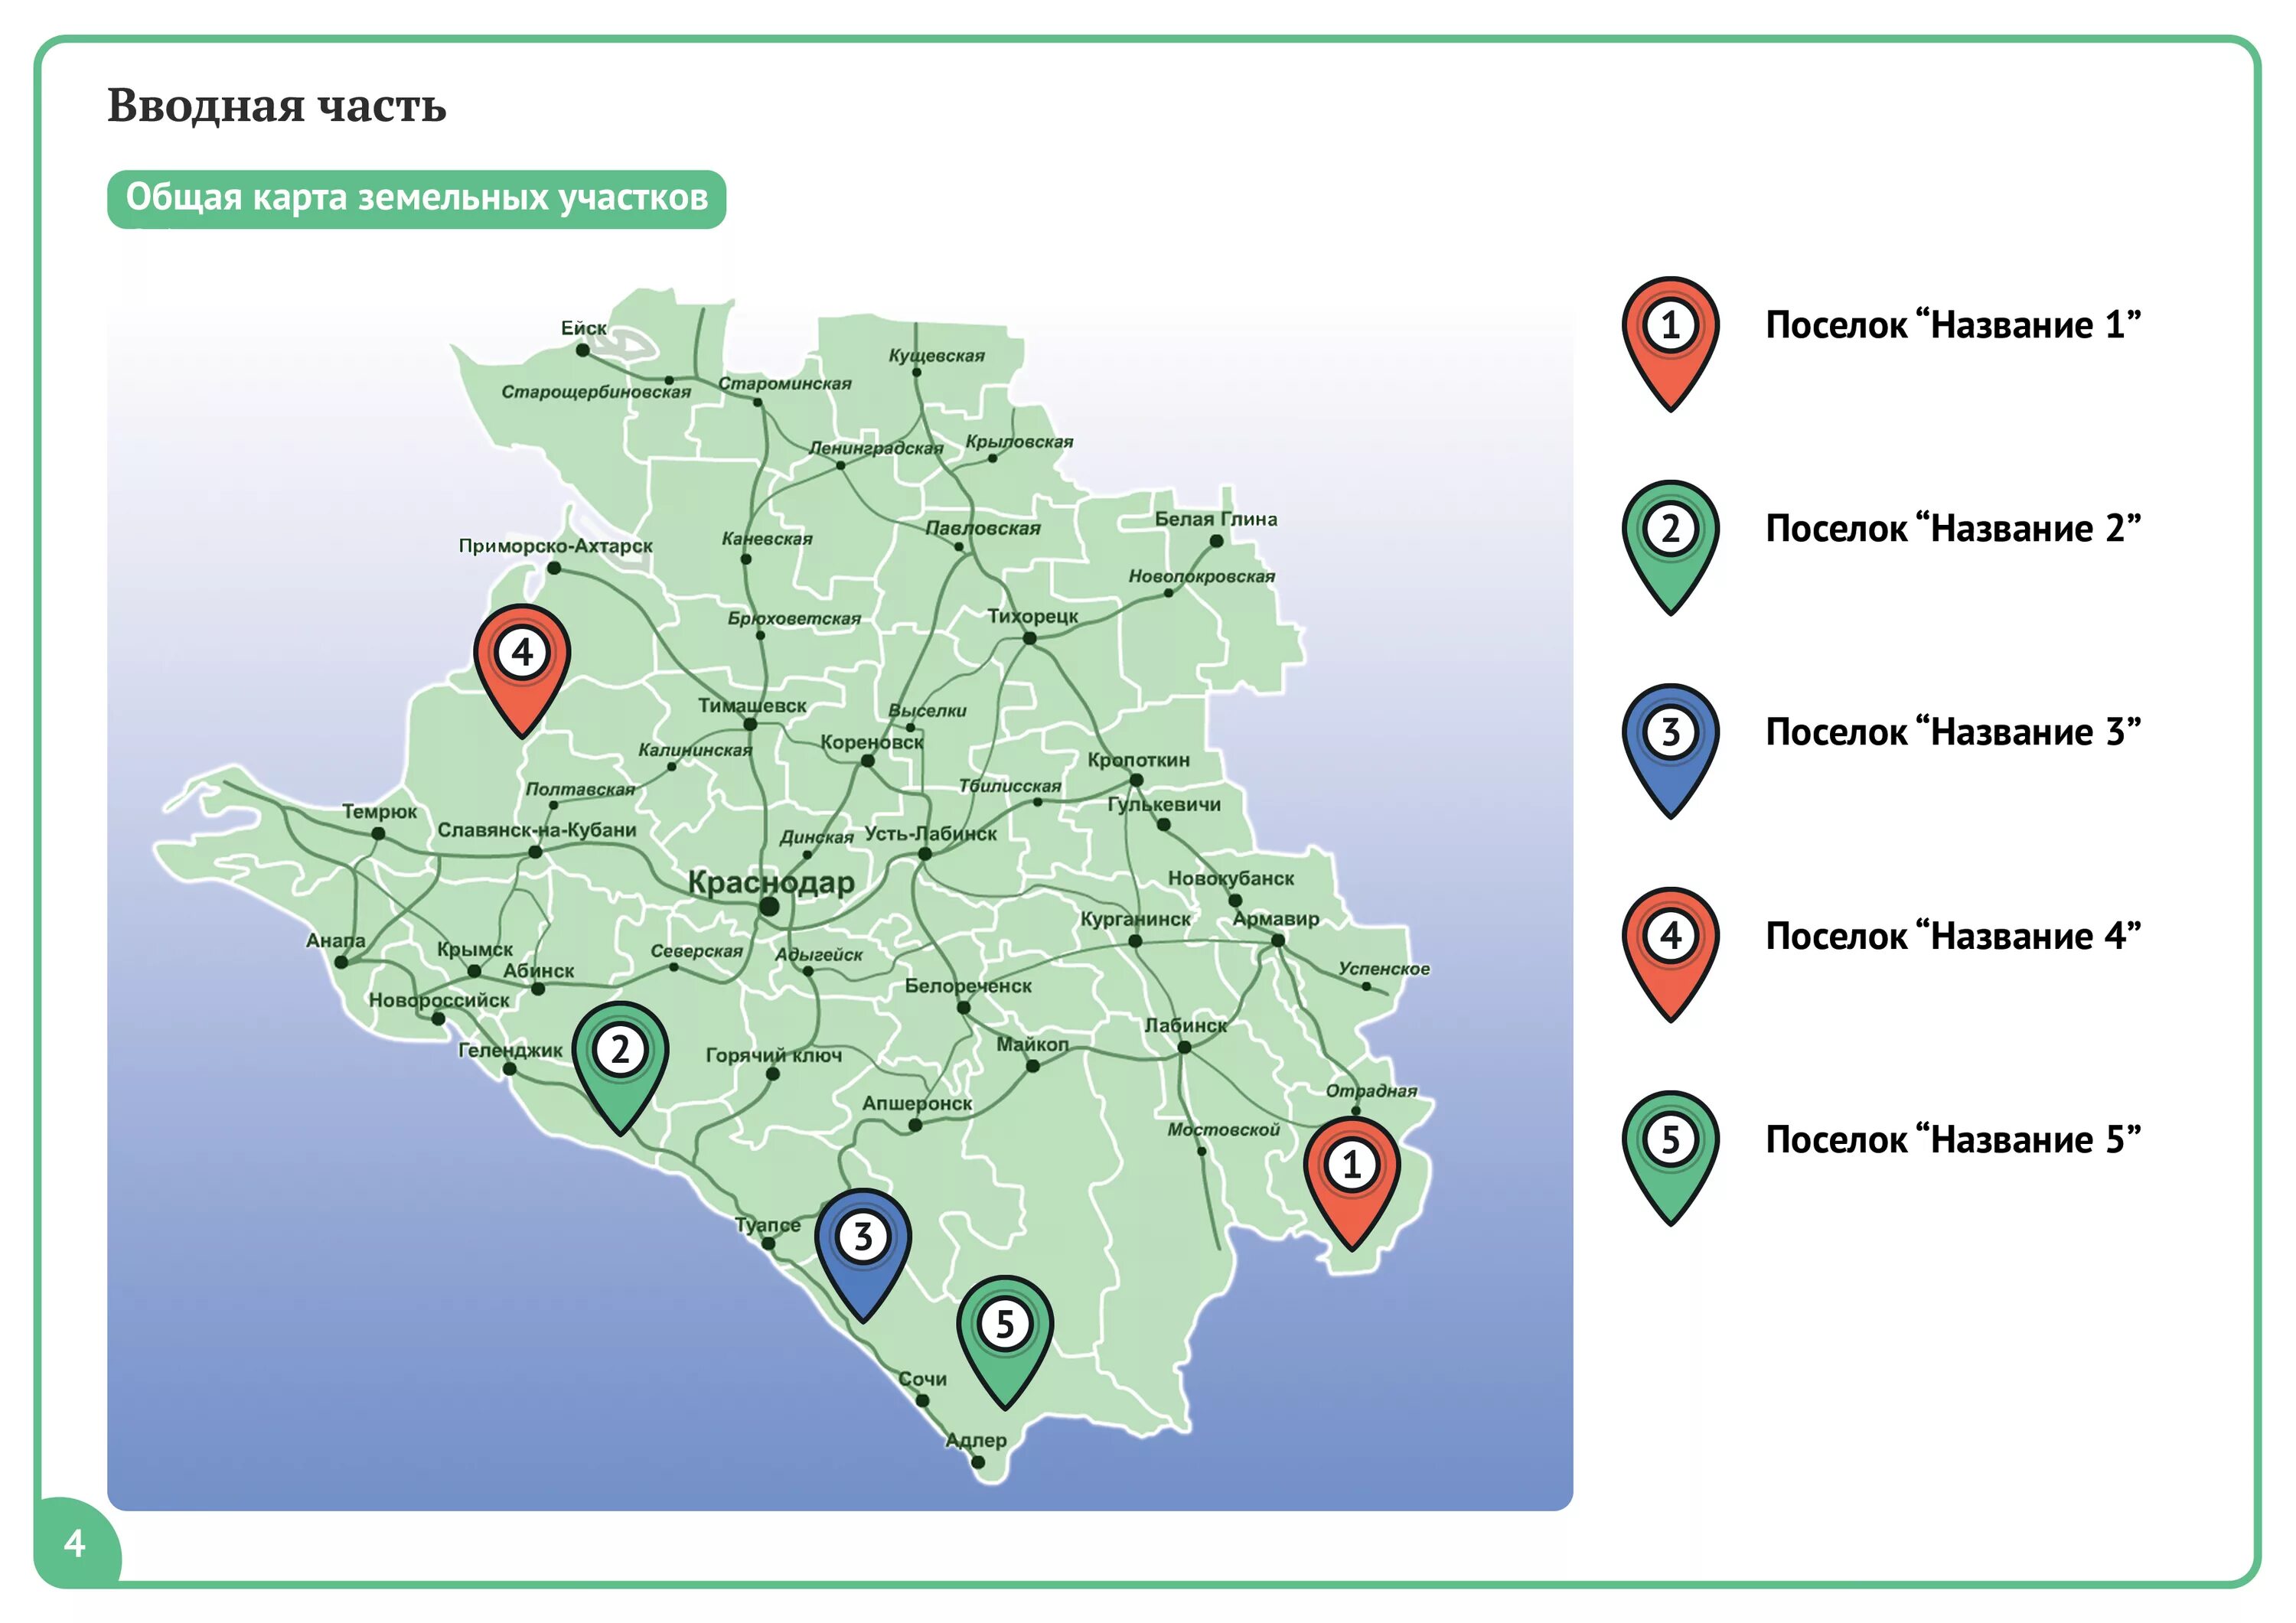This screenshot has height=1623, width=2296.
Task: Click the Майкоп label on the map
Action: (1032, 1045)
